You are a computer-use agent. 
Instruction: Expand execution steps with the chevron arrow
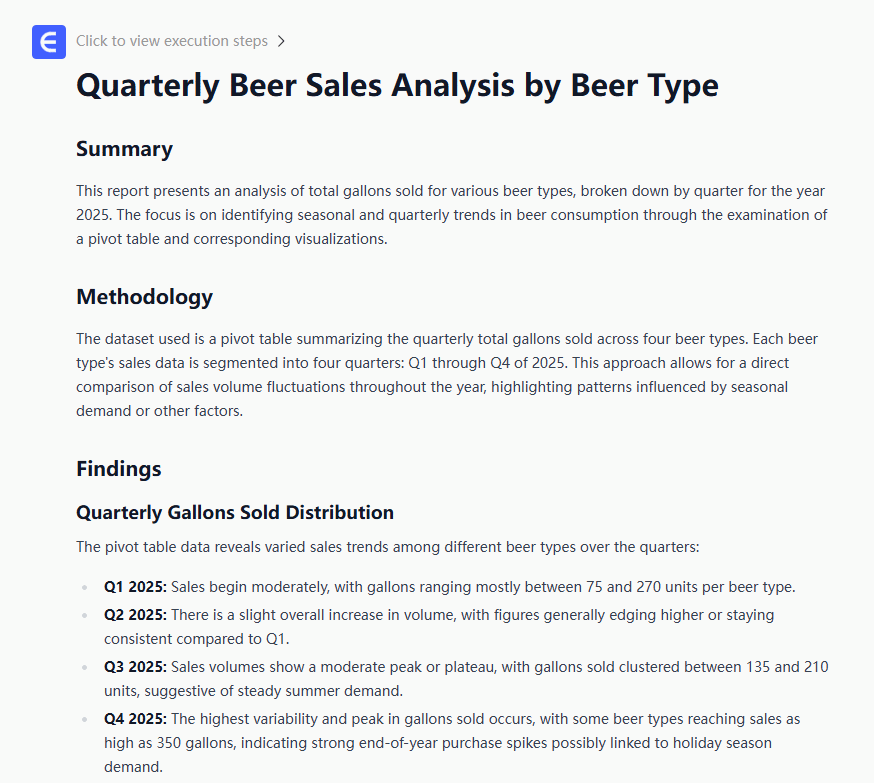point(282,41)
